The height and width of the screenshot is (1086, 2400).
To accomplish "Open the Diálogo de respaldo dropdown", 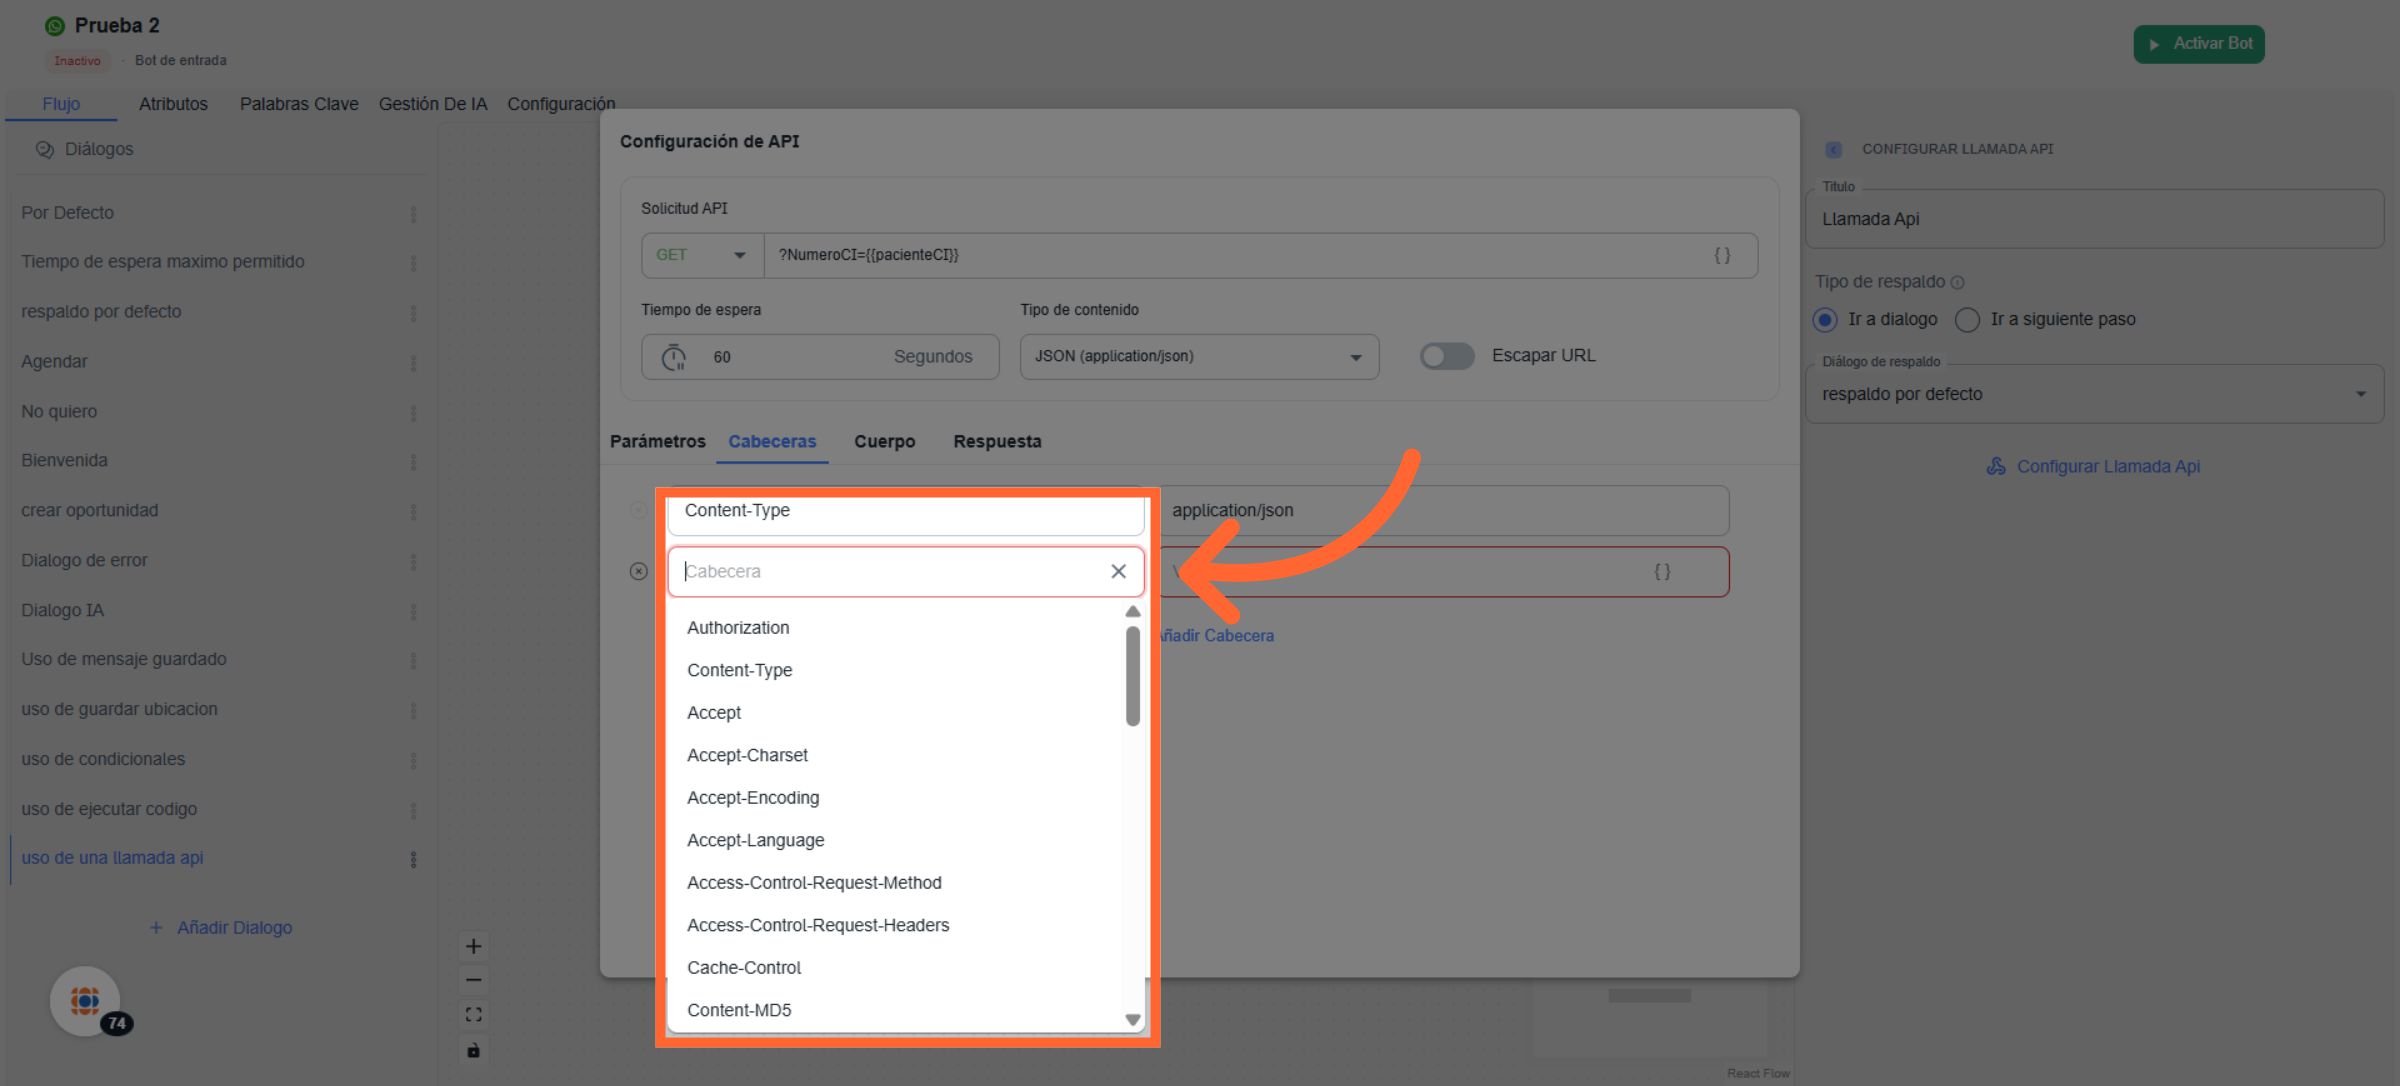I will [x=2094, y=394].
